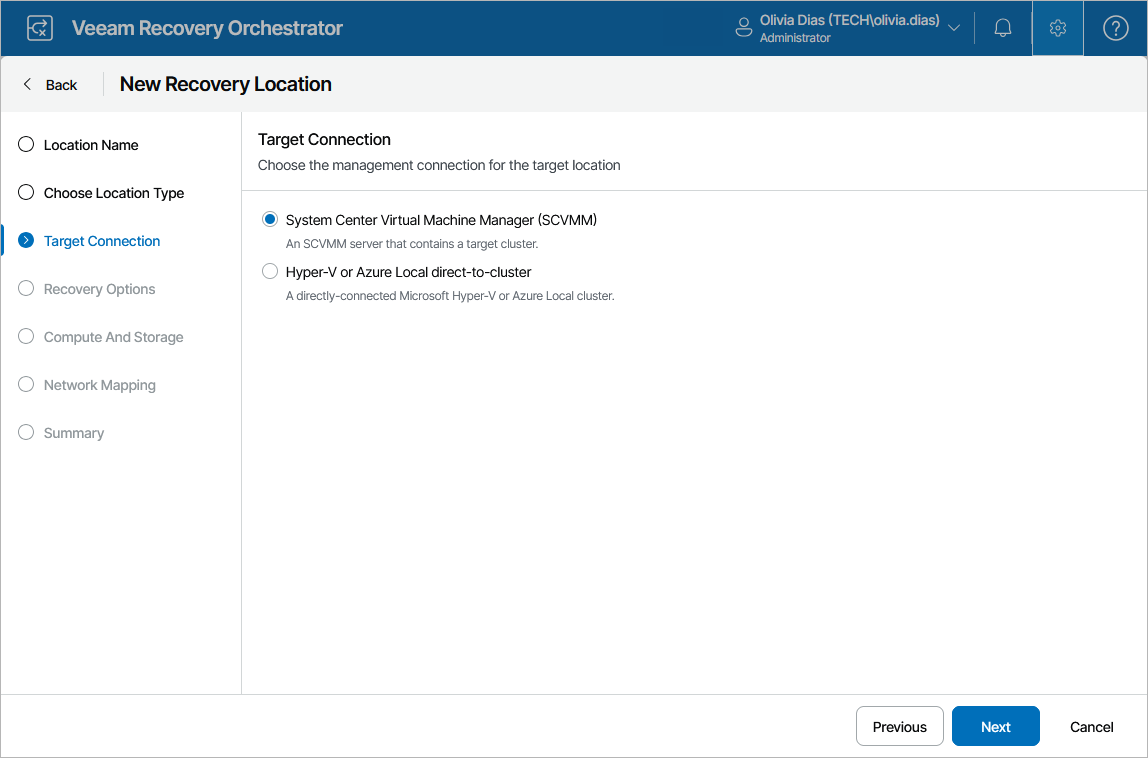1148x758 pixels.
Task: Jump to the Compute And Storage step
Action: tap(113, 337)
